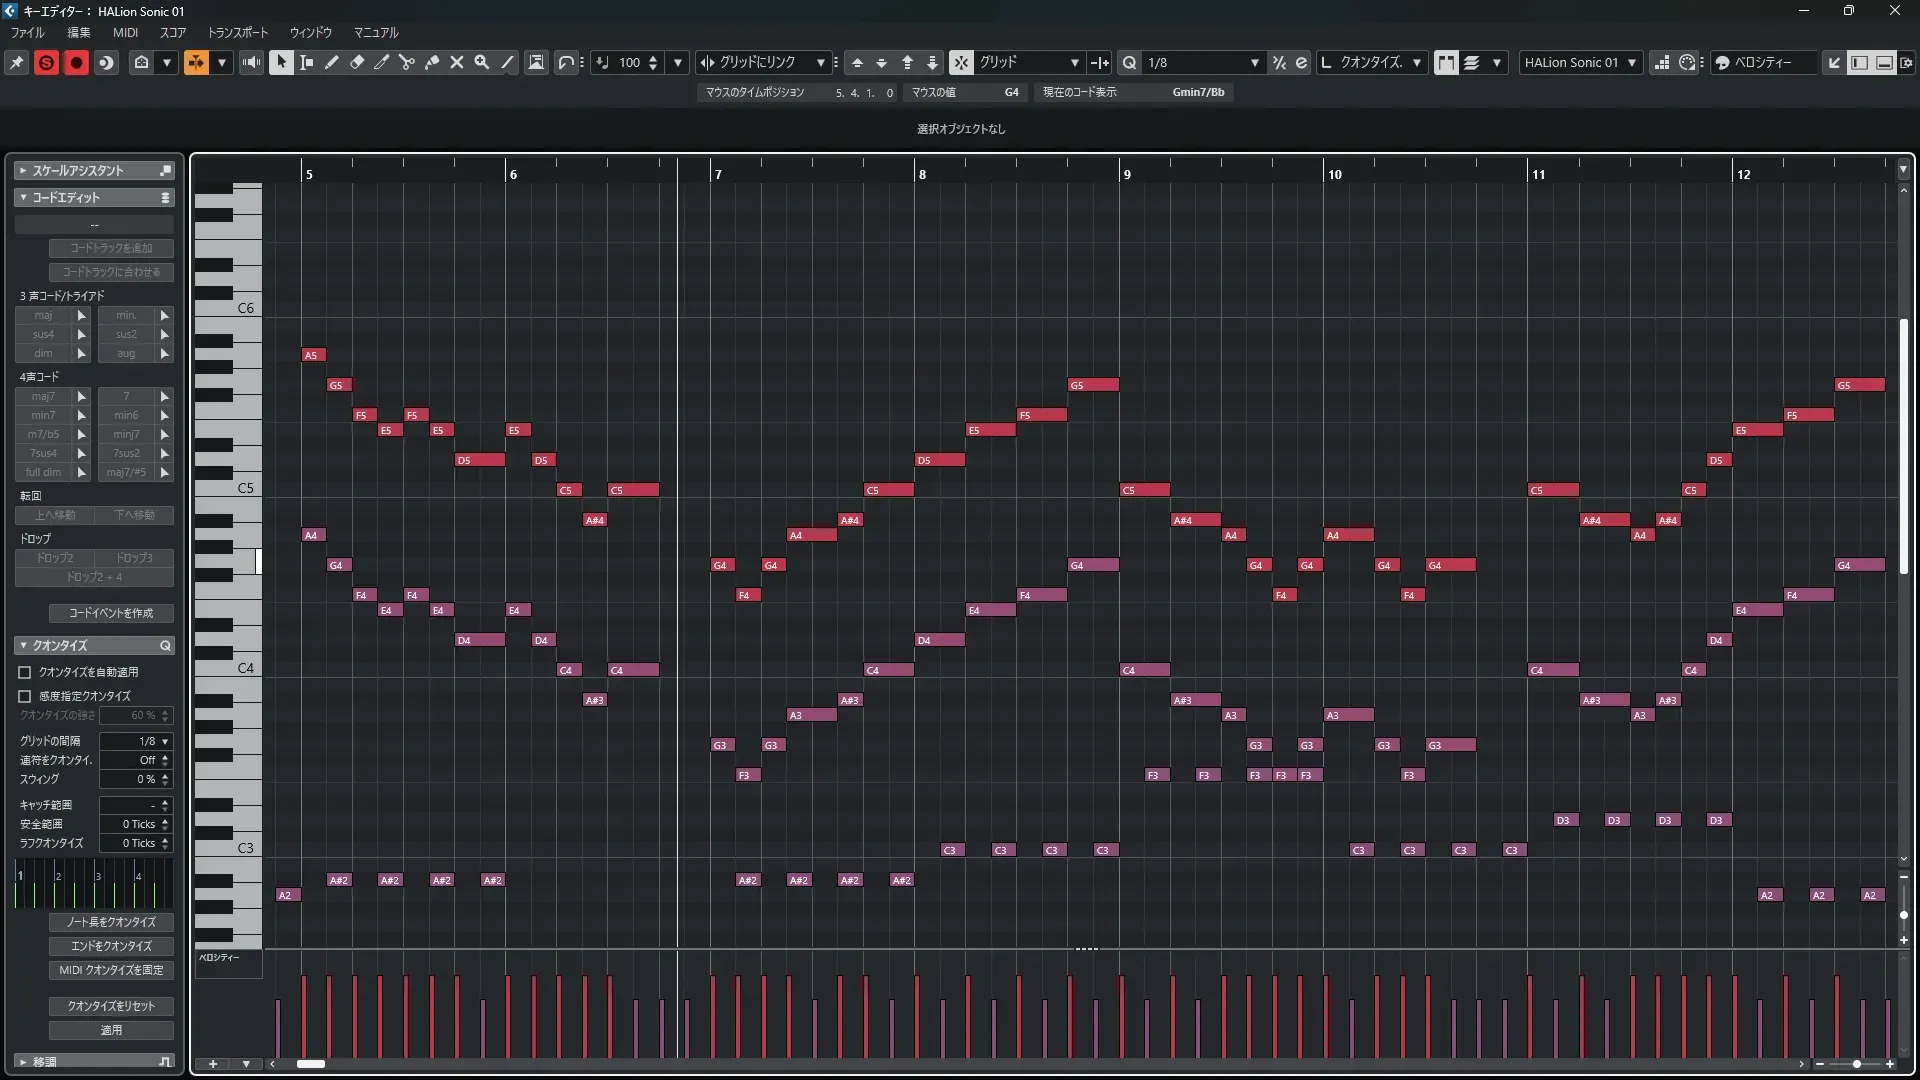The height and width of the screenshot is (1080, 1920).
Task: Select the Mute X tool
Action: click(x=457, y=63)
